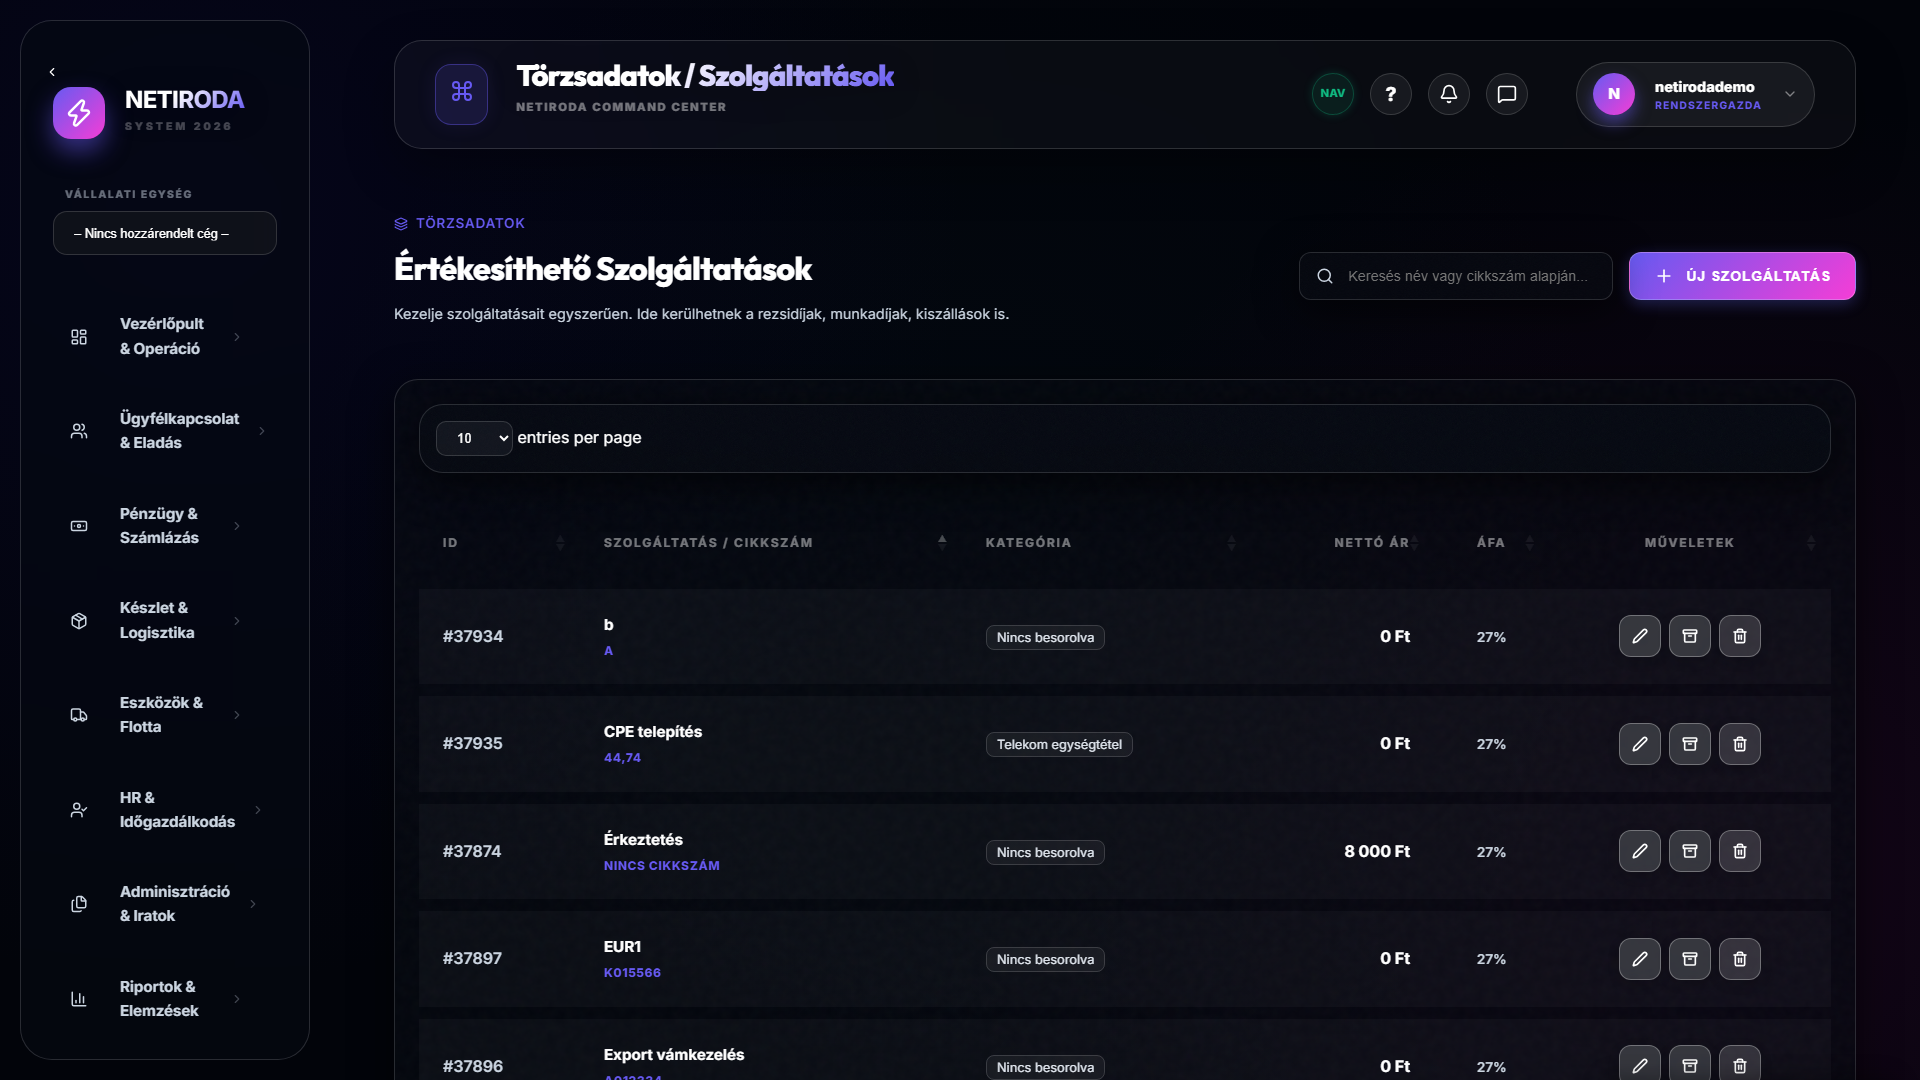Image resolution: width=1920 pixels, height=1080 pixels.
Task: Open the Vállalati egység company selector
Action: coord(165,233)
